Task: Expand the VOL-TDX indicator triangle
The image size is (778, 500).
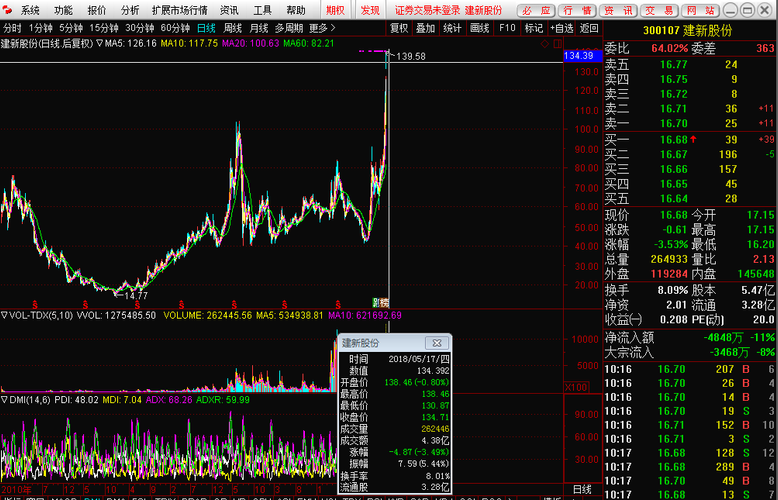Action: click(4, 315)
